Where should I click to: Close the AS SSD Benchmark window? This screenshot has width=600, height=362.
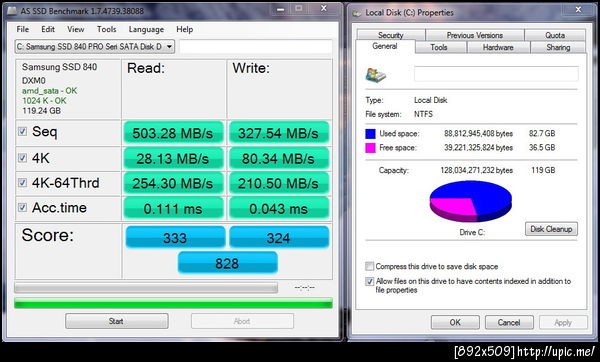[x=324, y=8]
